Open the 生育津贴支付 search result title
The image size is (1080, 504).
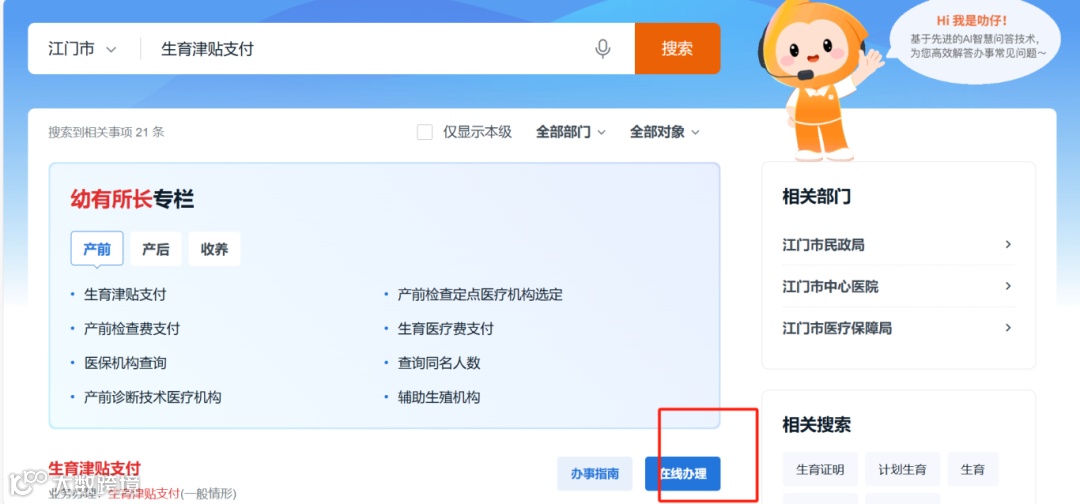click(x=94, y=469)
